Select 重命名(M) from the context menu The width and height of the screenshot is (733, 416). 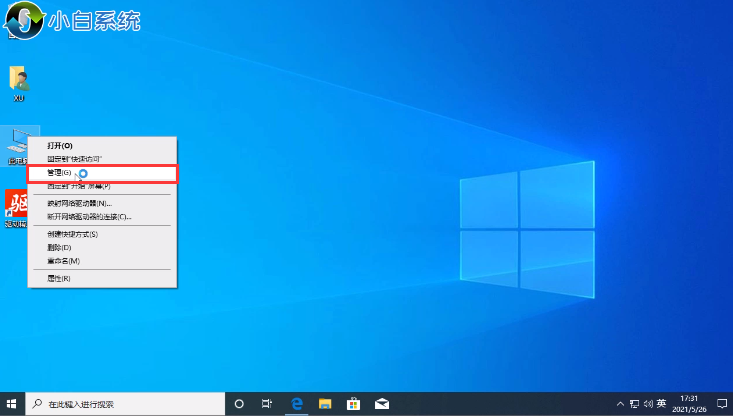pyautogui.click(x=63, y=260)
